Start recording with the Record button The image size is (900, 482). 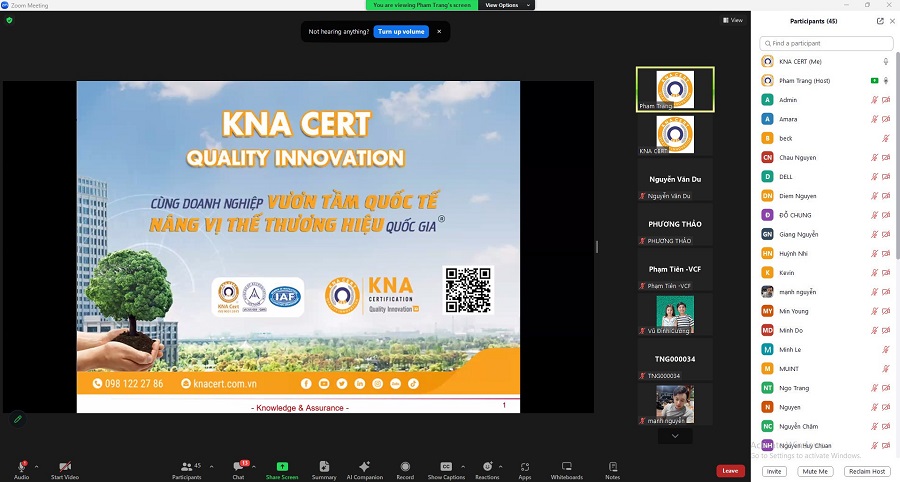click(405, 470)
